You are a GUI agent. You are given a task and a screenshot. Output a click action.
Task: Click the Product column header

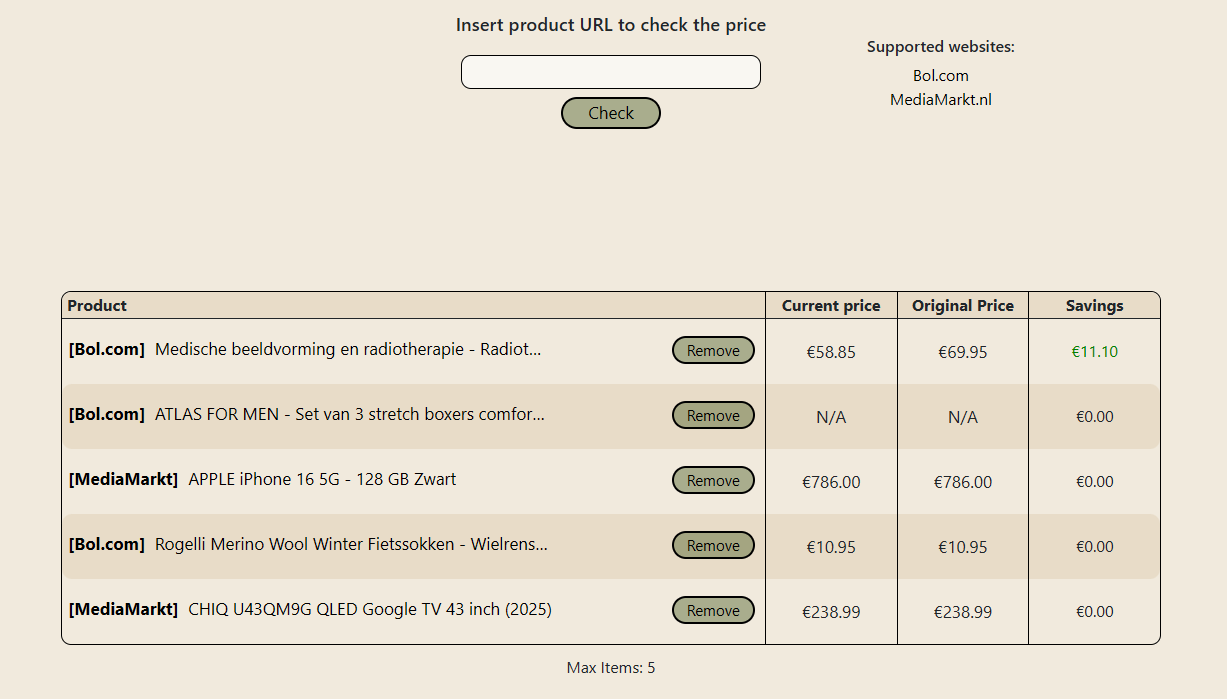(x=97, y=306)
